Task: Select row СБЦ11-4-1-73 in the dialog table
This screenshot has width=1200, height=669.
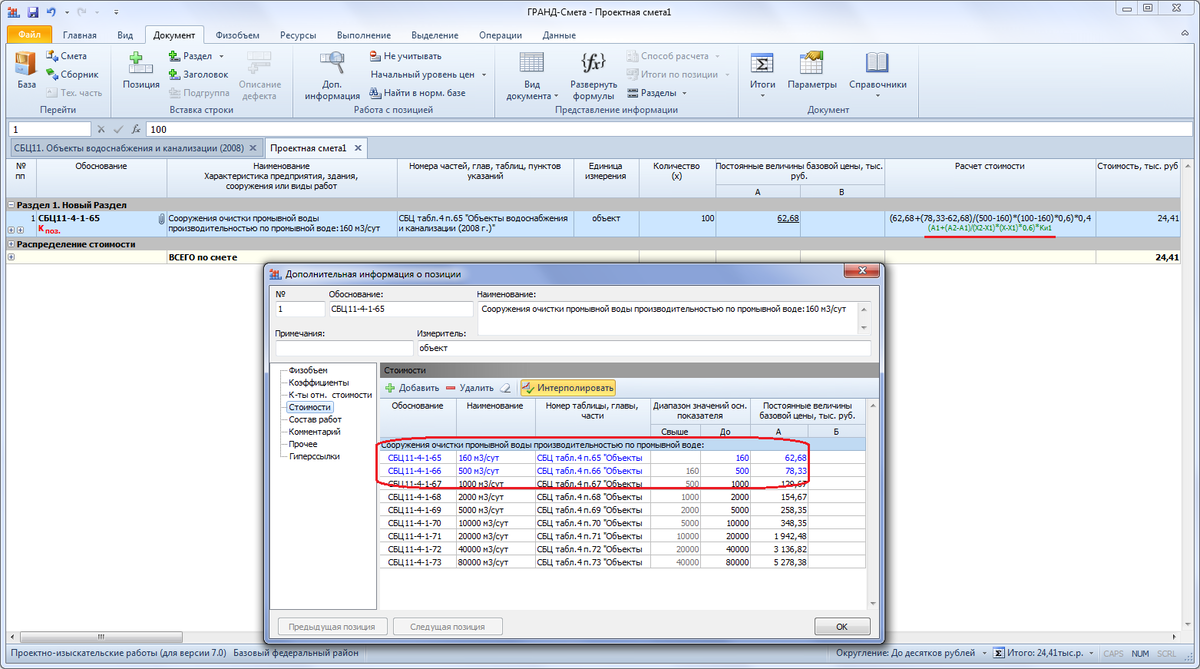Action: [622, 562]
